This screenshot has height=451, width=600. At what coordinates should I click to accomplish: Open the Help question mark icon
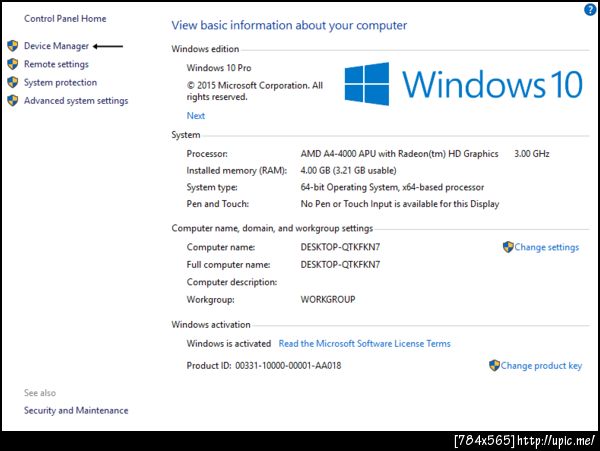[x=590, y=10]
